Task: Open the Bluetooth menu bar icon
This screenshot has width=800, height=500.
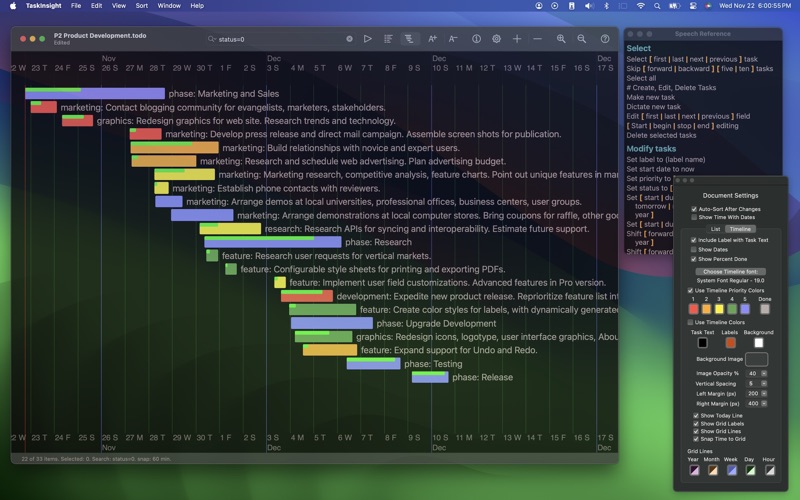Action: click(606, 6)
